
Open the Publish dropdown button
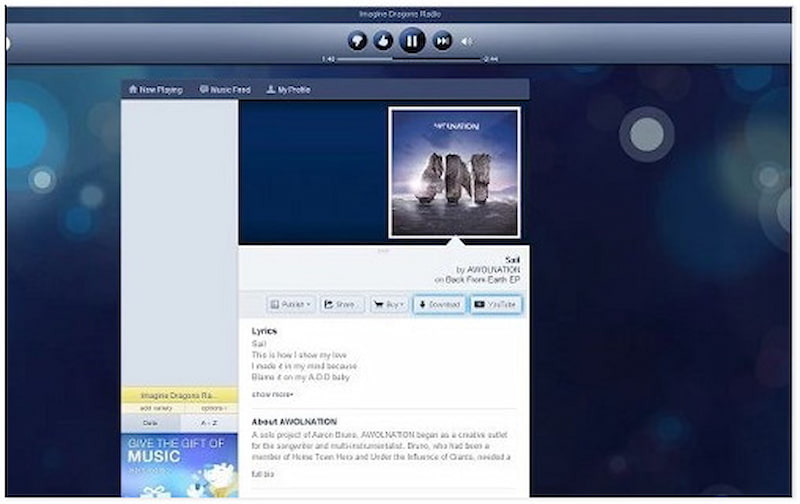[291, 305]
